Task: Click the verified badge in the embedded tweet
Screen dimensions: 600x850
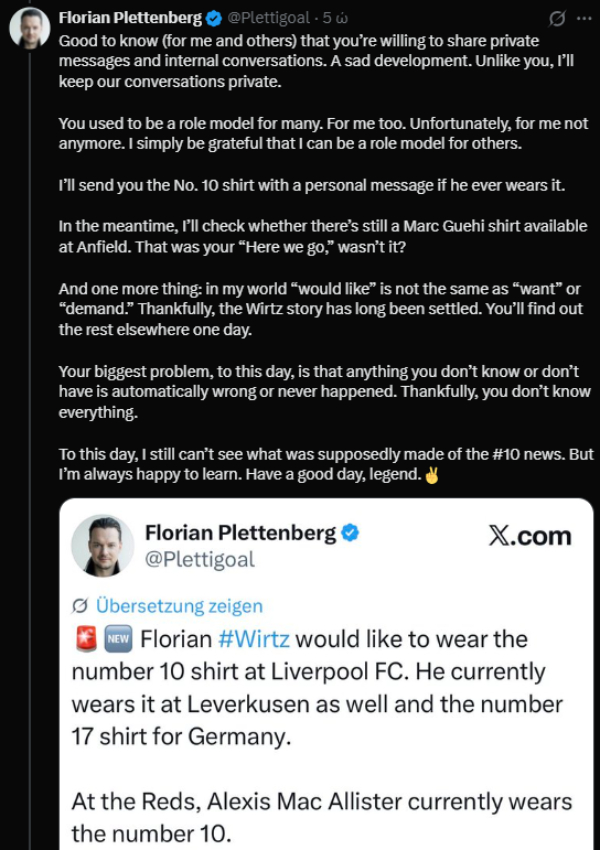Action: (x=351, y=533)
